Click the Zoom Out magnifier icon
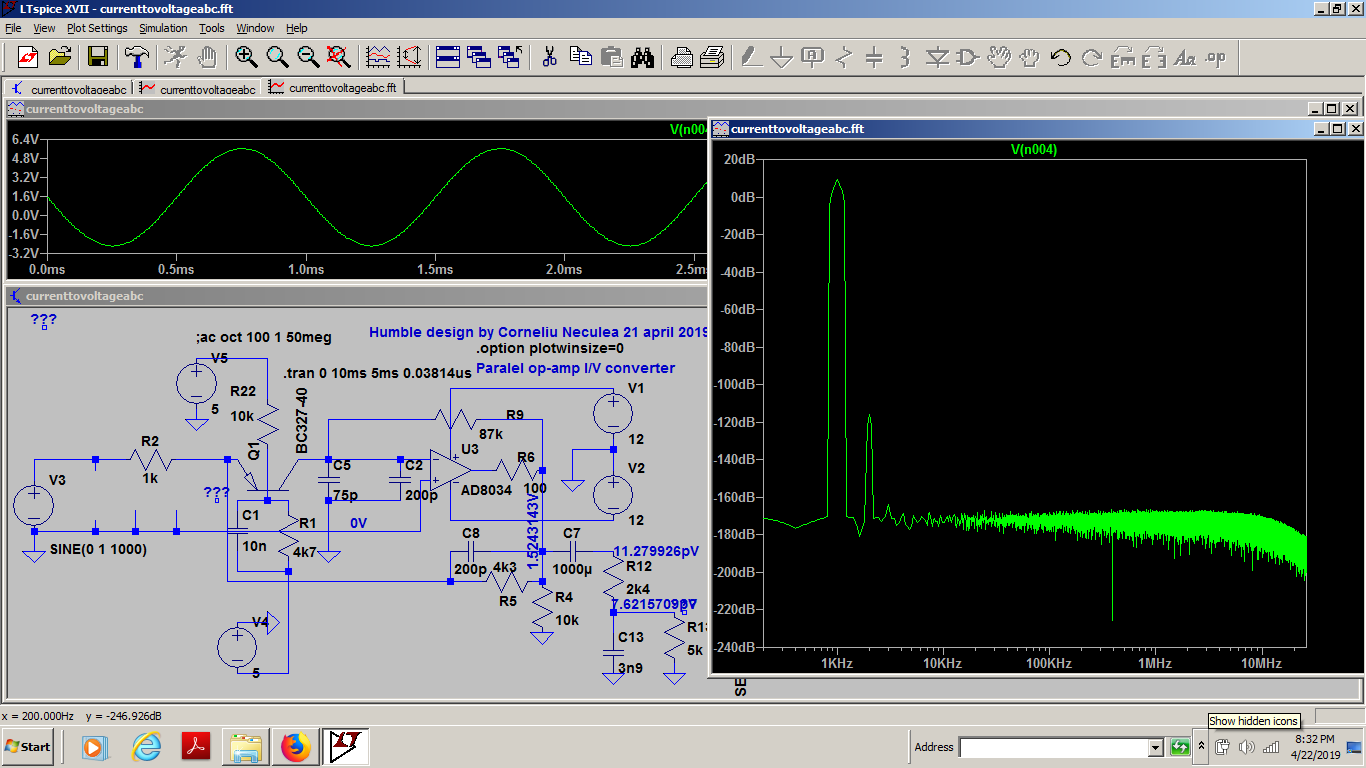This screenshot has height=768, width=1366. click(308, 56)
